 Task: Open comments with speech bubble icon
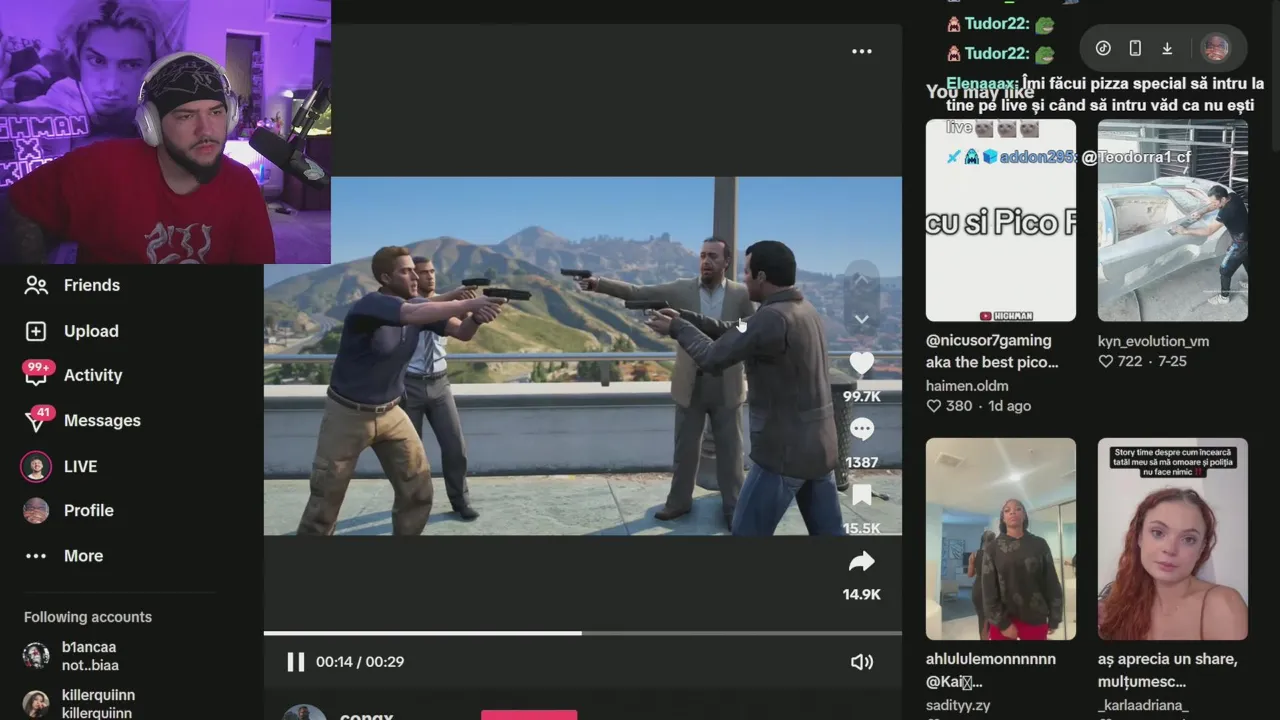[x=861, y=430]
